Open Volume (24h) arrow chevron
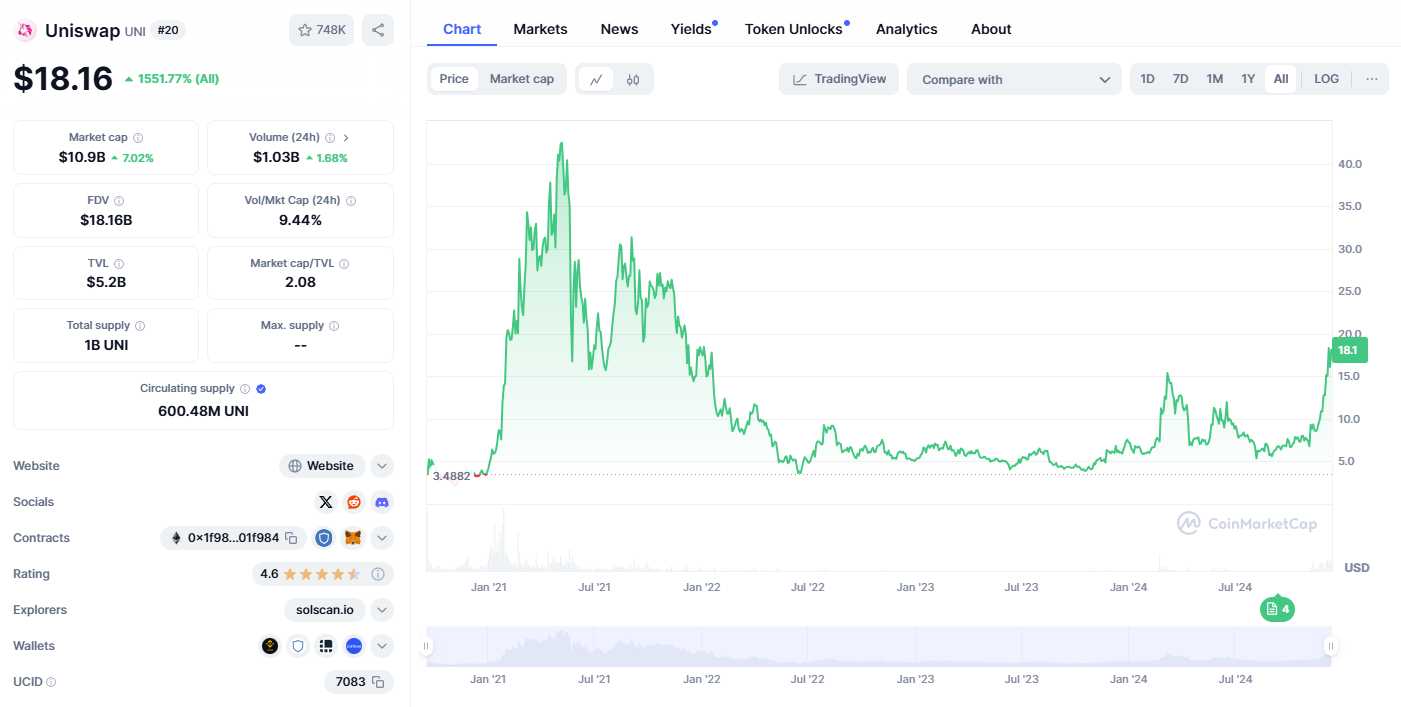 tap(346, 138)
